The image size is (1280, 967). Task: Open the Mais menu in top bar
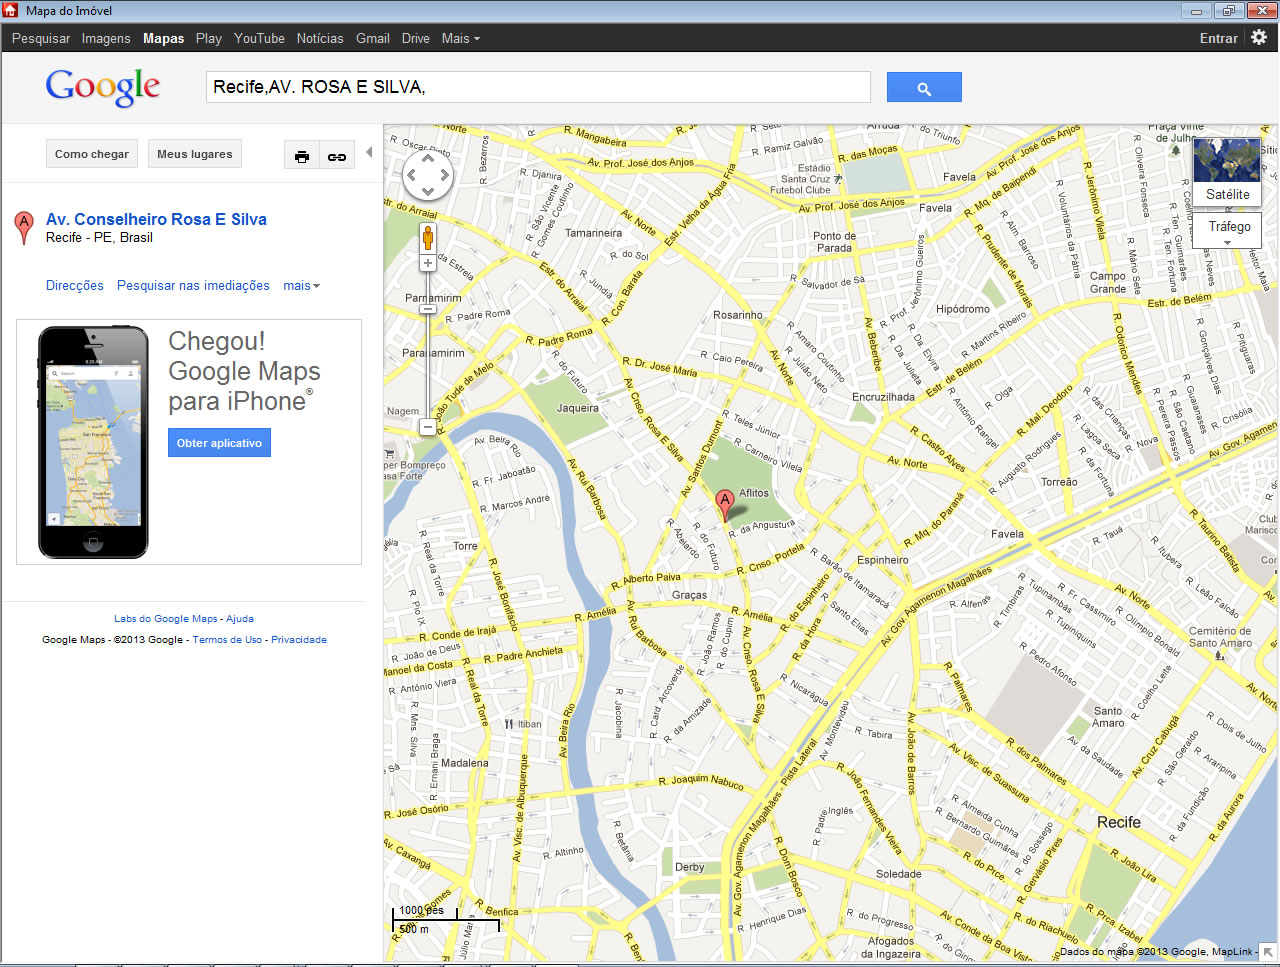[x=461, y=38]
